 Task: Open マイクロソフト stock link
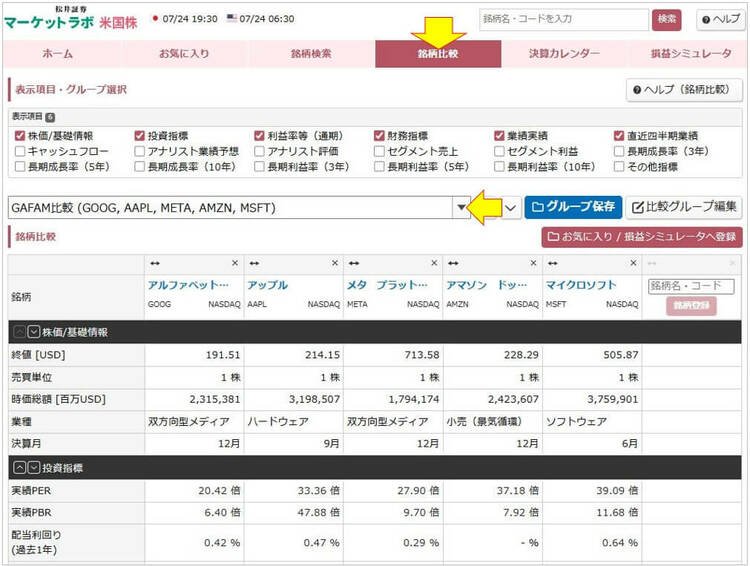pos(581,285)
